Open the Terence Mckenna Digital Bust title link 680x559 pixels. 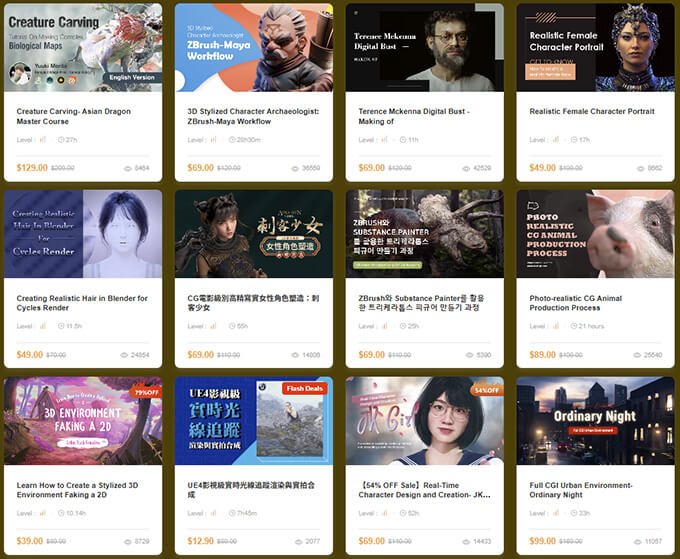click(414, 117)
